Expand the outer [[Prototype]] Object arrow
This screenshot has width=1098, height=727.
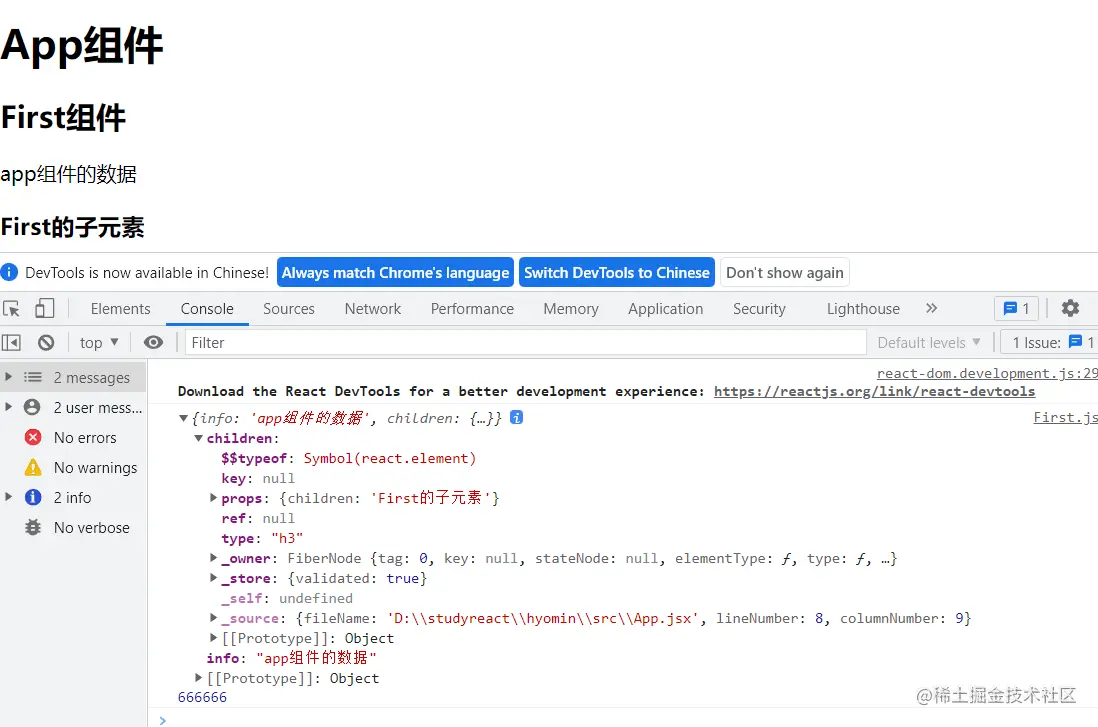click(199, 677)
